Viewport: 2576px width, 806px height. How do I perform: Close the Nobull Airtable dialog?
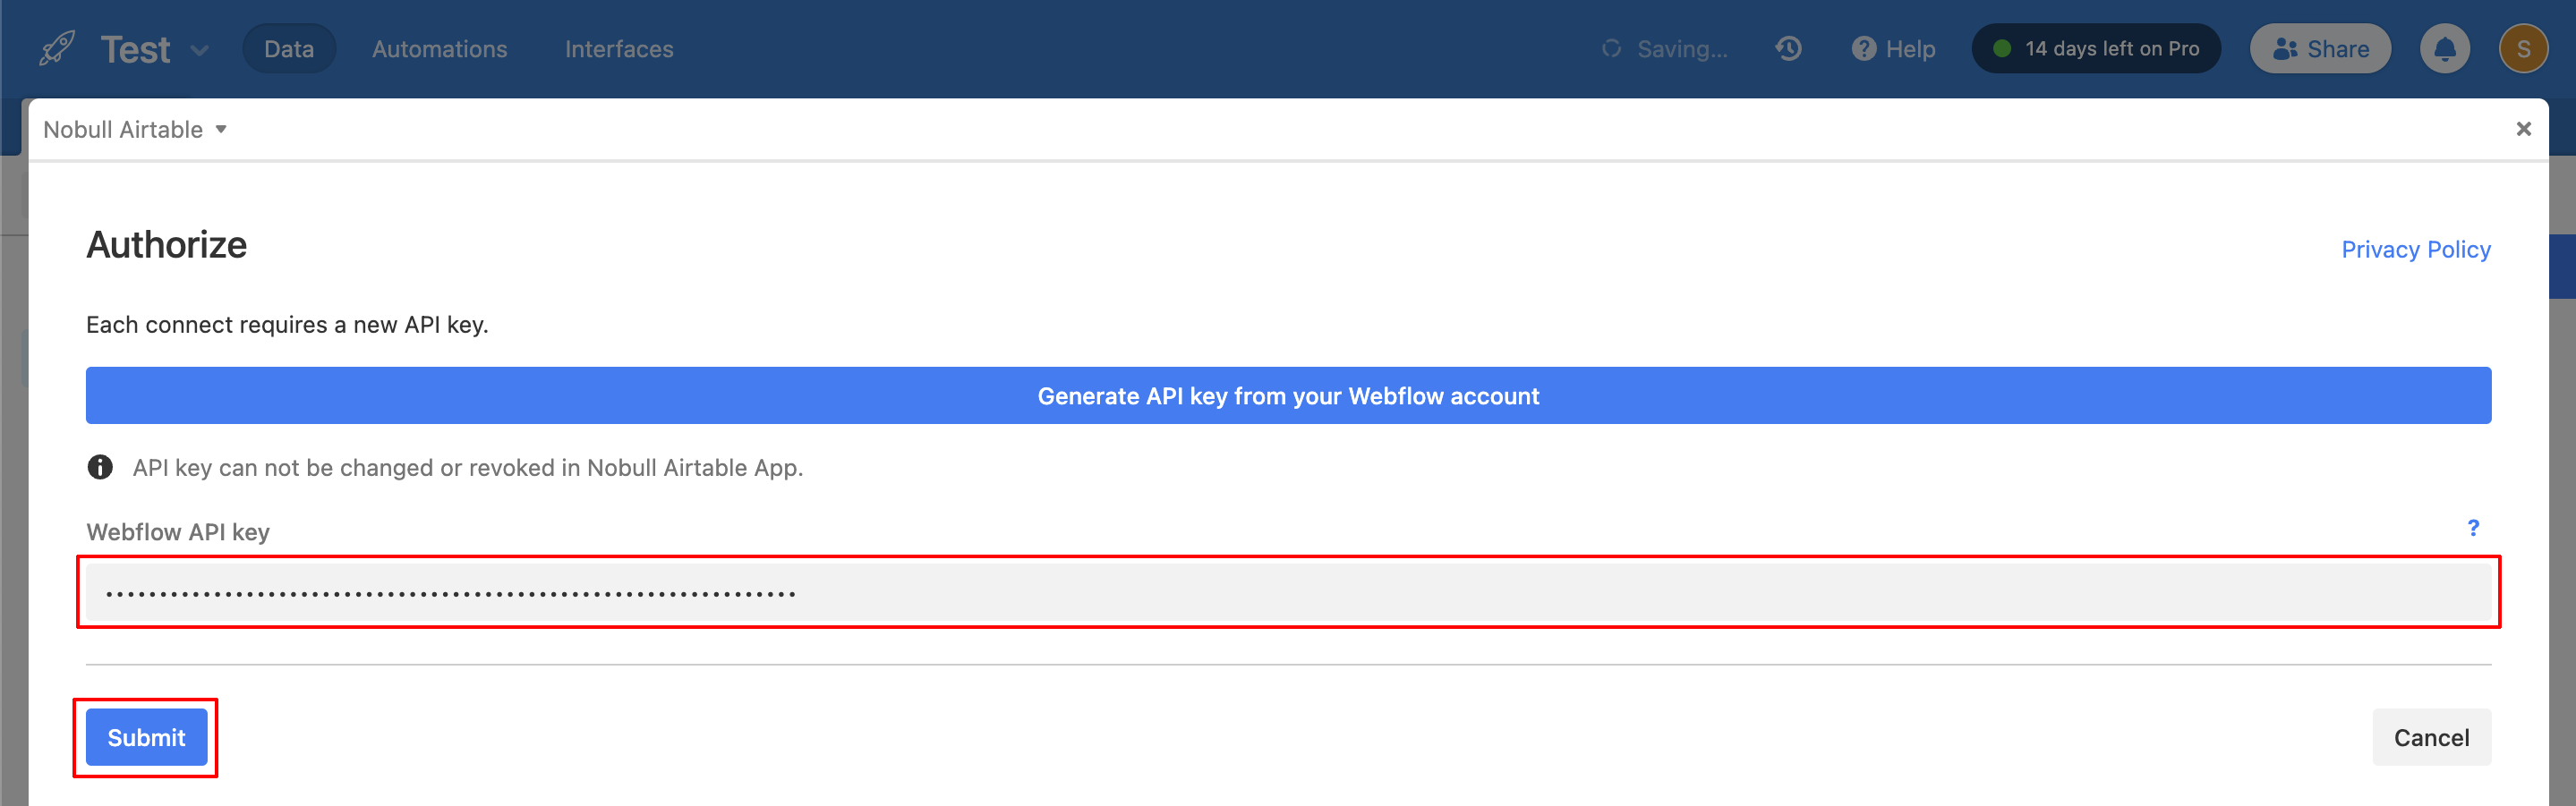coord(2523,129)
